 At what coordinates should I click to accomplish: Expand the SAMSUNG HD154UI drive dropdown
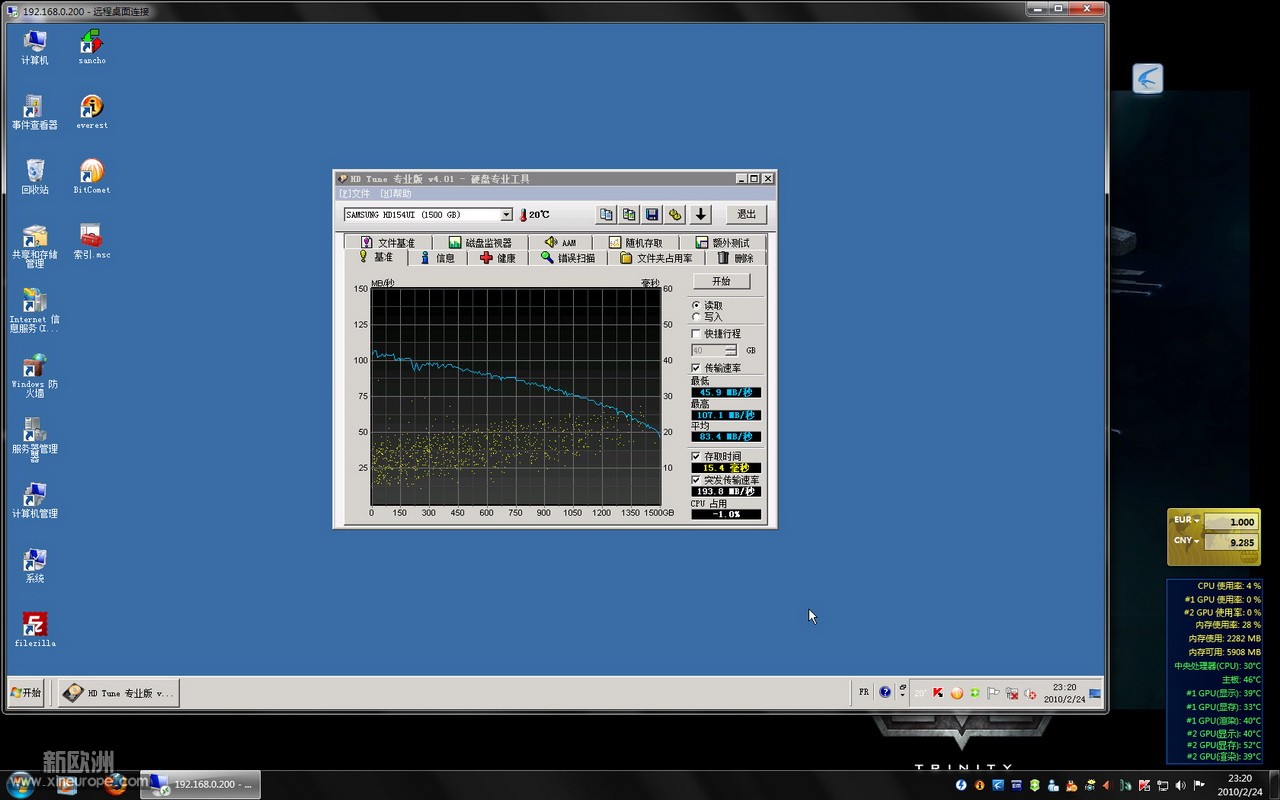click(506, 215)
